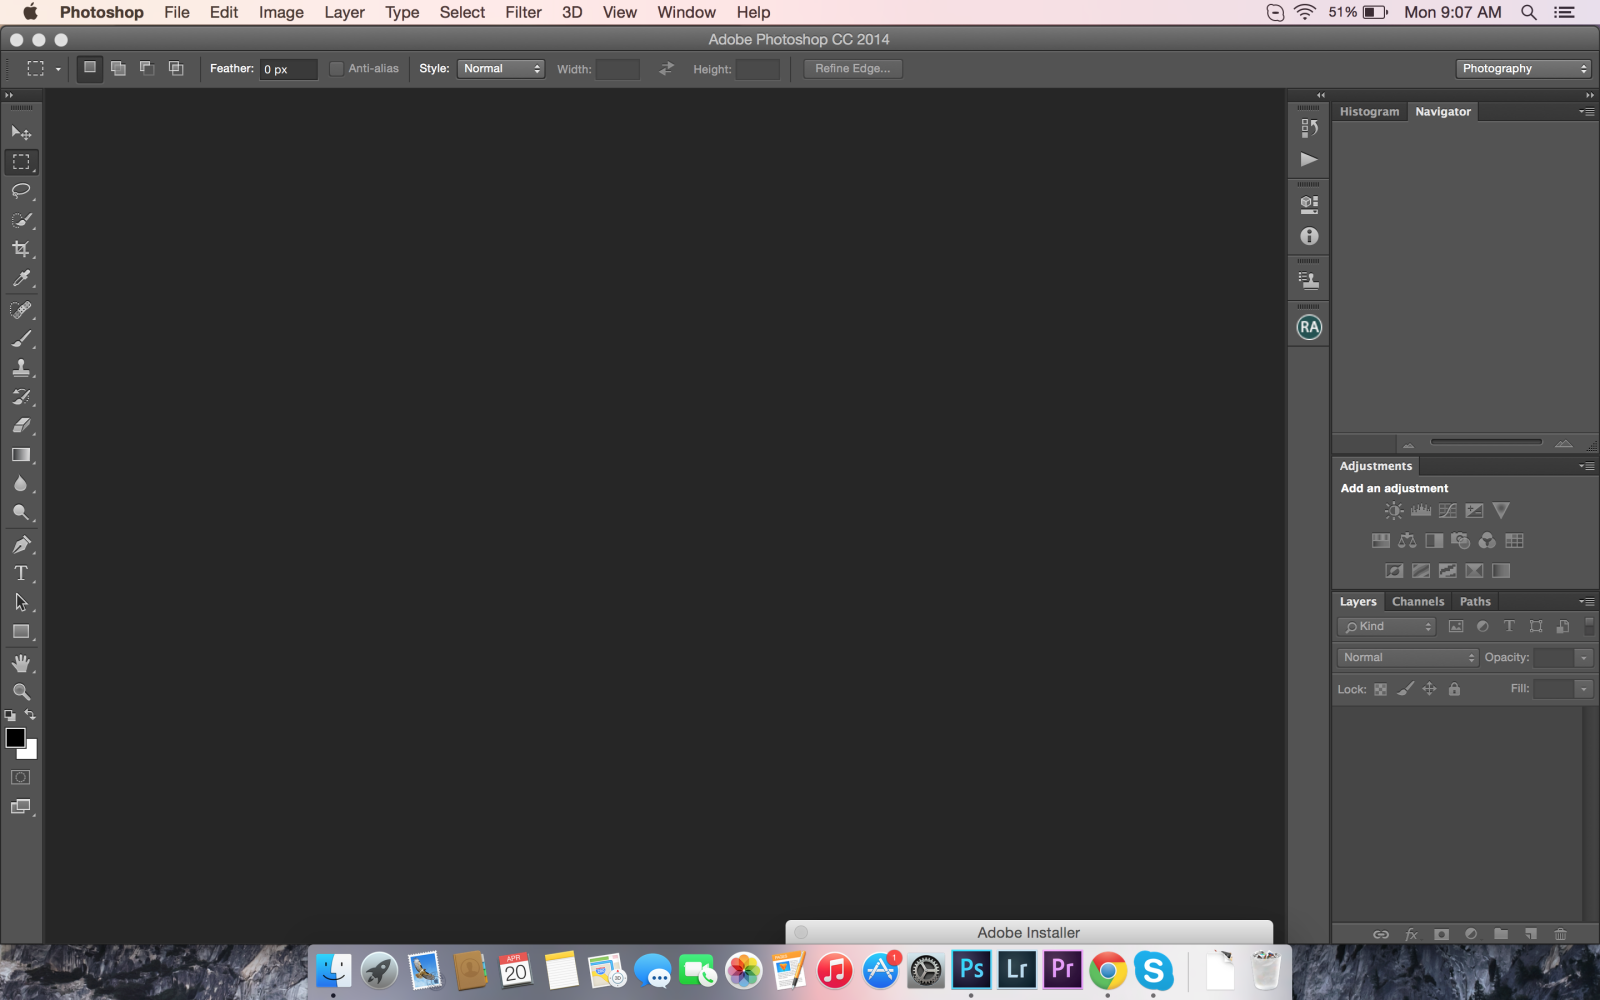
Task: Enable the Anti-alias checkbox
Action: click(336, 69)
